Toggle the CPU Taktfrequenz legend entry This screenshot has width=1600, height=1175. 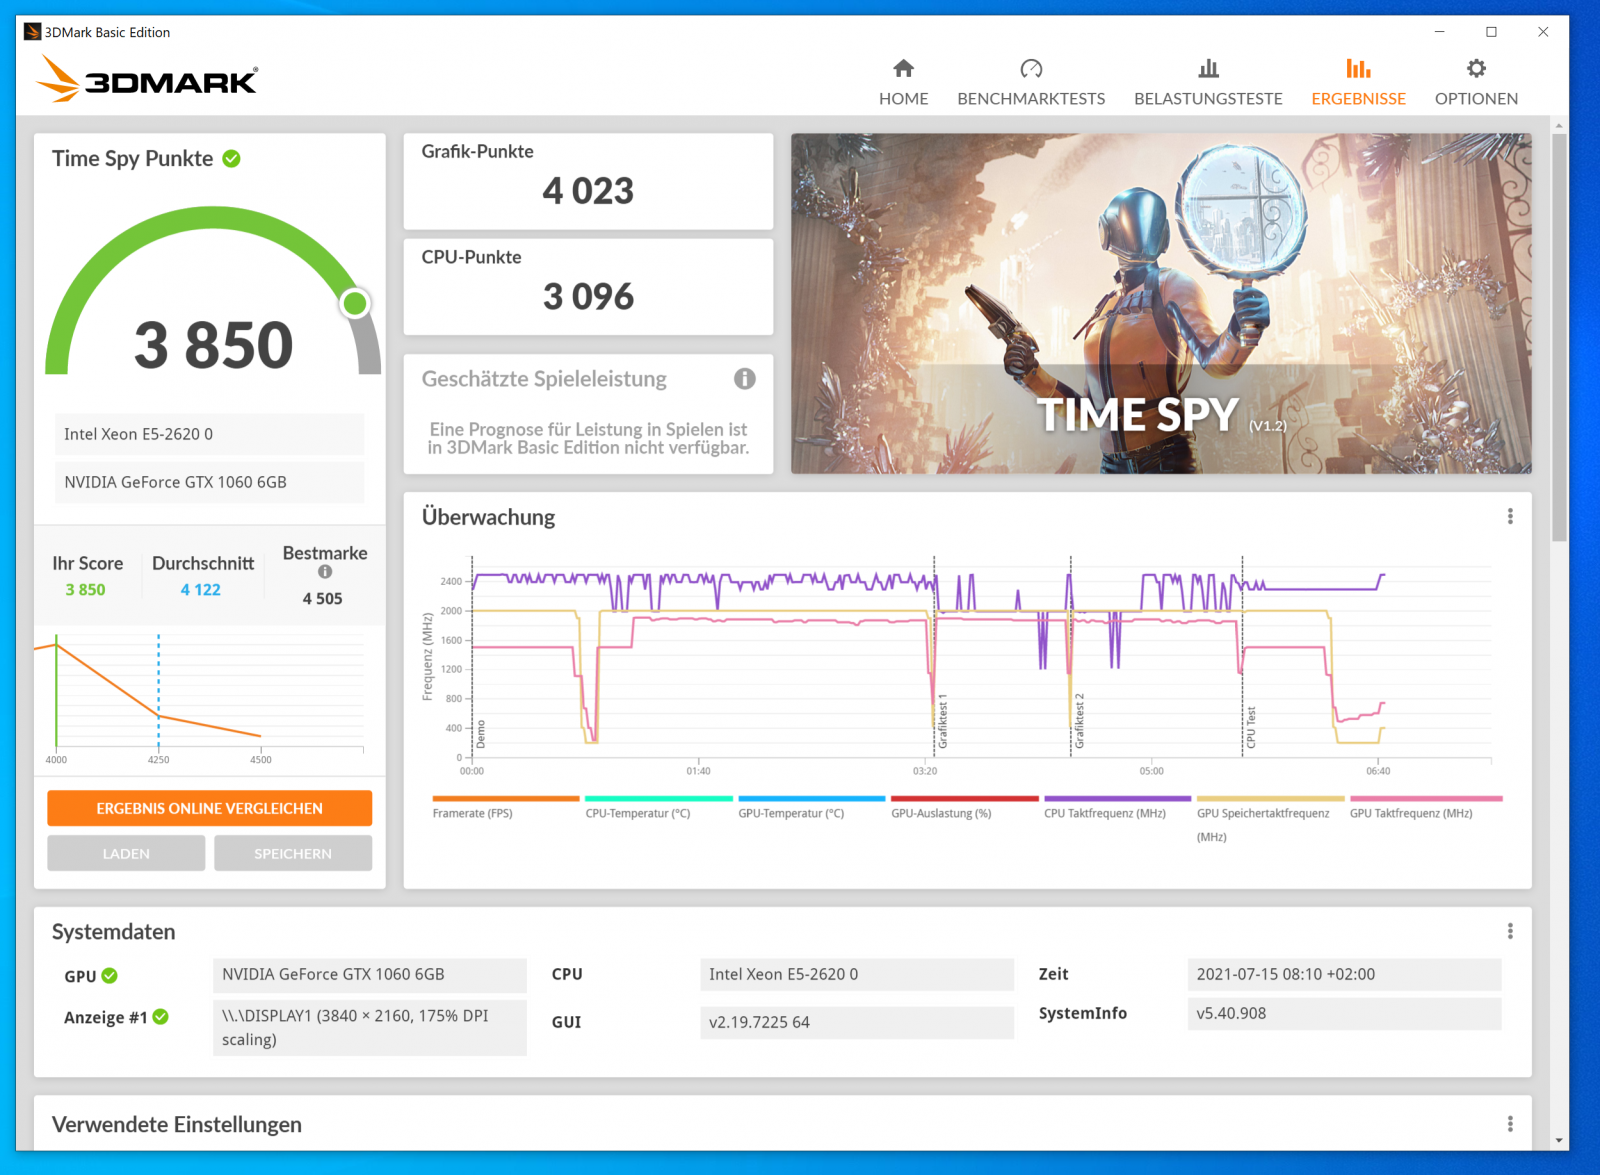pos(1105,813)
